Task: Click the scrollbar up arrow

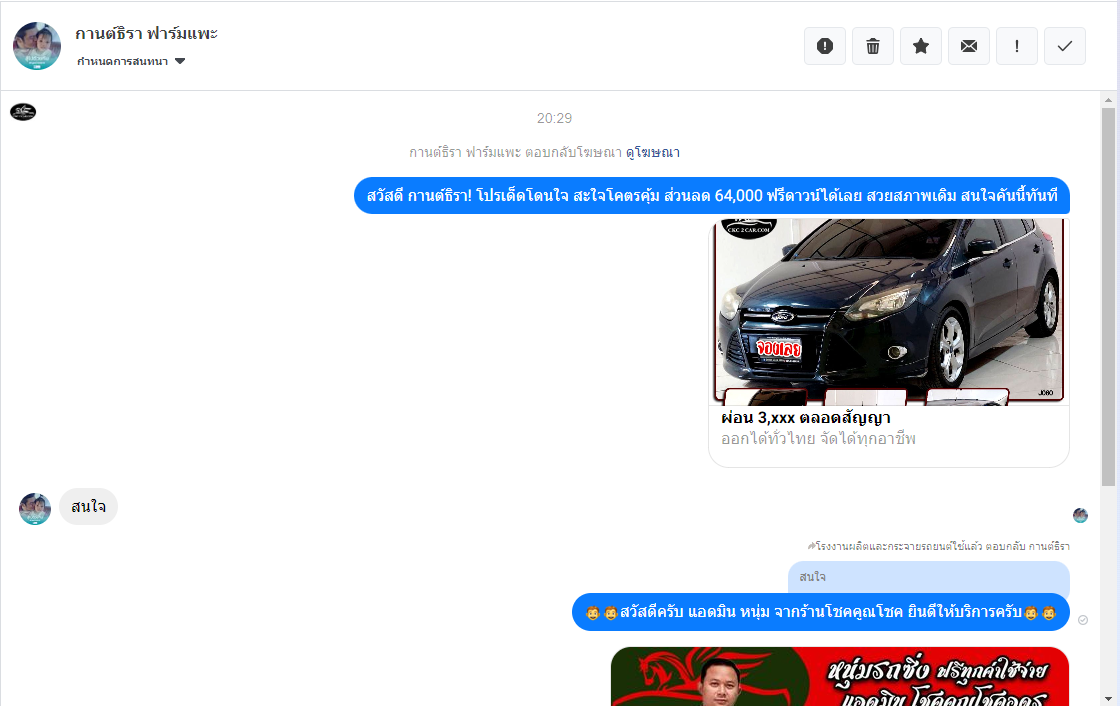Action: 1108,100
